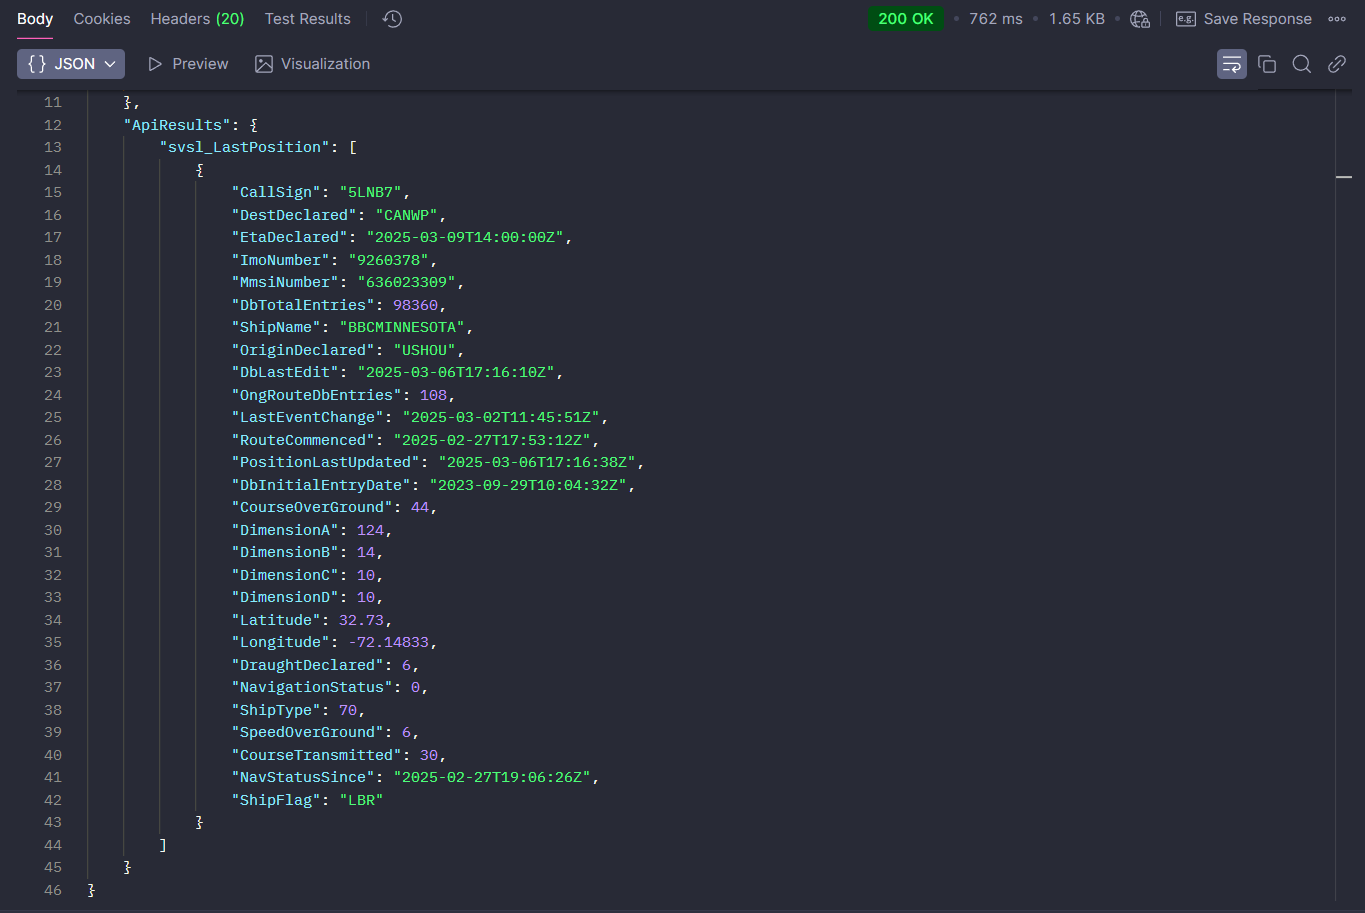Click the 200 OK status badge
The width and height of the screenshot is (1365, 913).
pyautogui.click(x=905, y=19)
